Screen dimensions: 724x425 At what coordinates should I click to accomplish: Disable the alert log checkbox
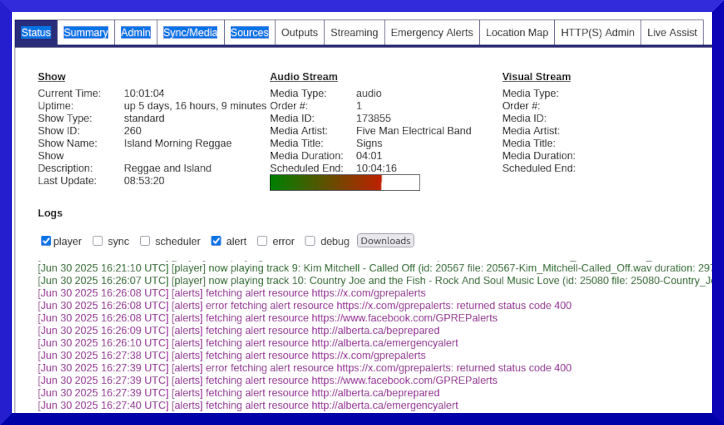(x=216, y=241)
